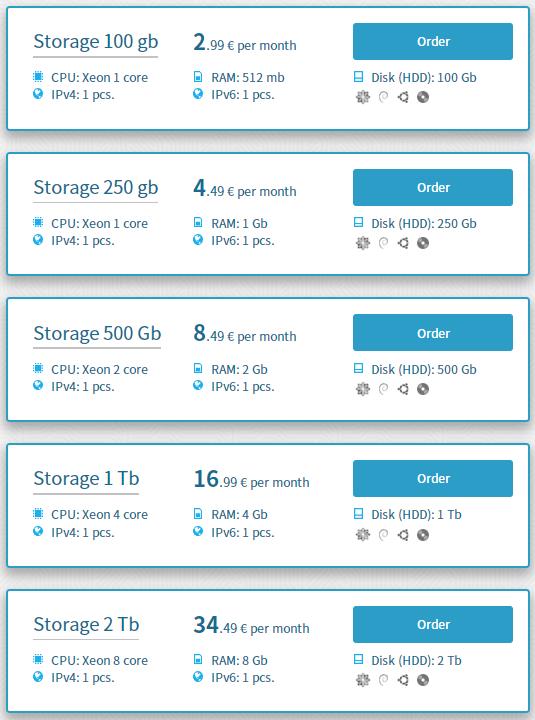
Task: Click the CentOS icon in Storage 100 gb plan
Action: (x=363, y=97)
